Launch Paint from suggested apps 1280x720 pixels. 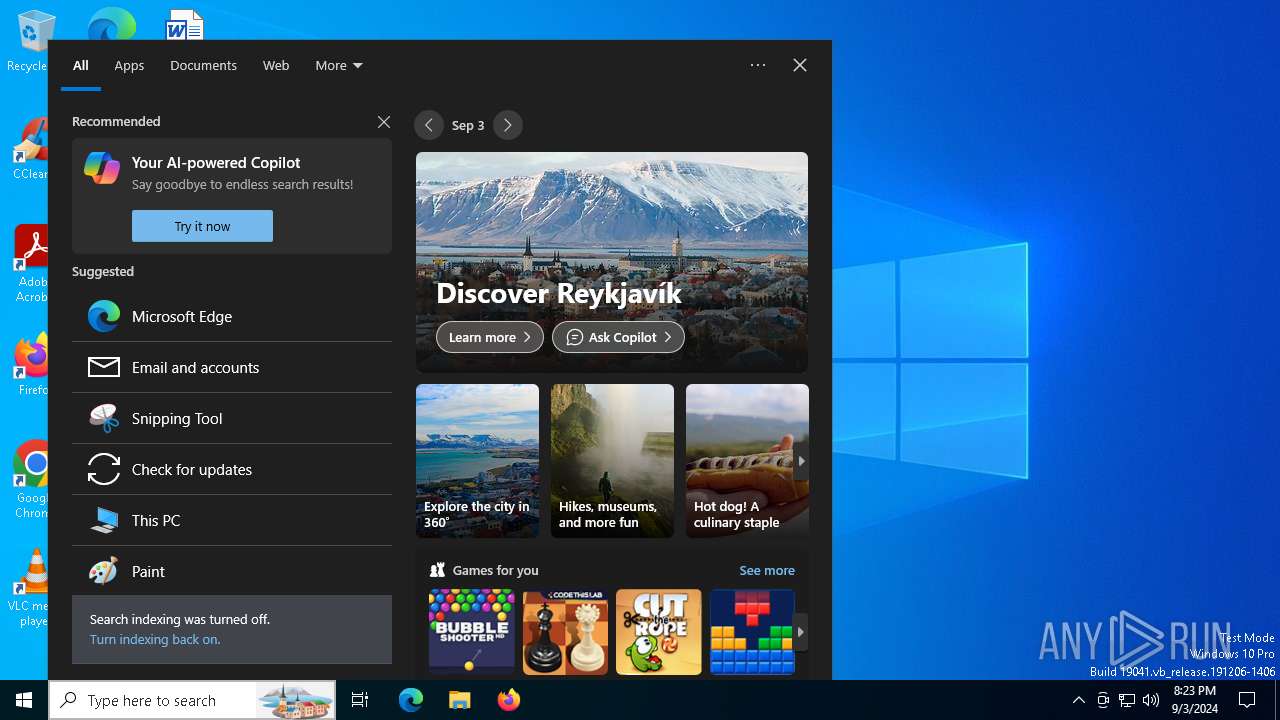pos(232,571)
